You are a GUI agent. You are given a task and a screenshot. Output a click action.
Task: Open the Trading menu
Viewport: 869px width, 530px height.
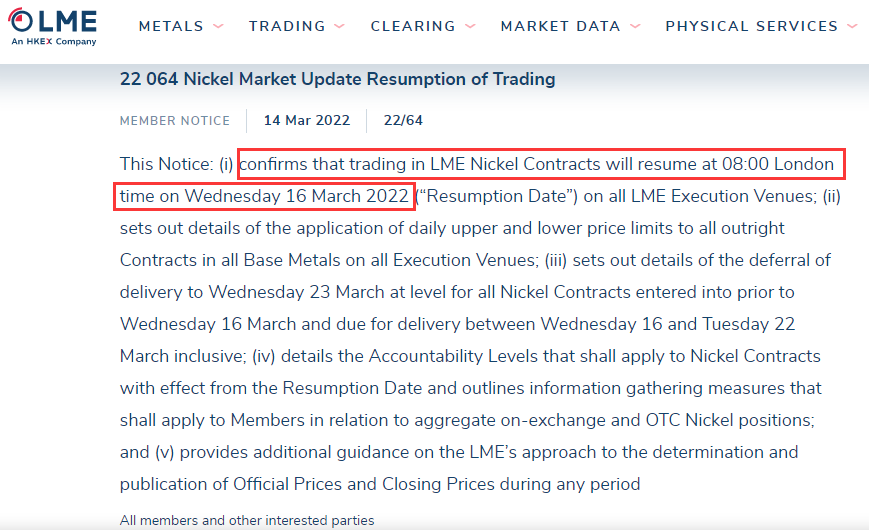(287, 26)
